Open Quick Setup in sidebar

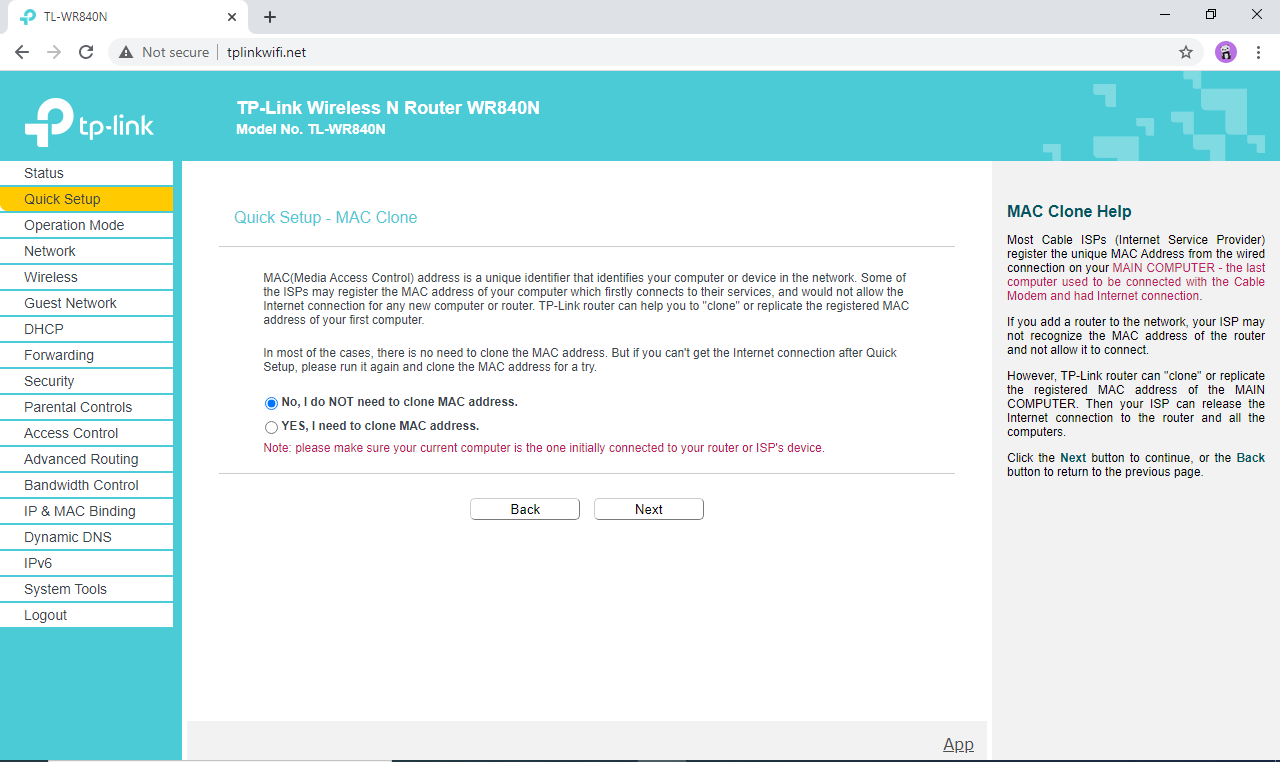point(87,199)
